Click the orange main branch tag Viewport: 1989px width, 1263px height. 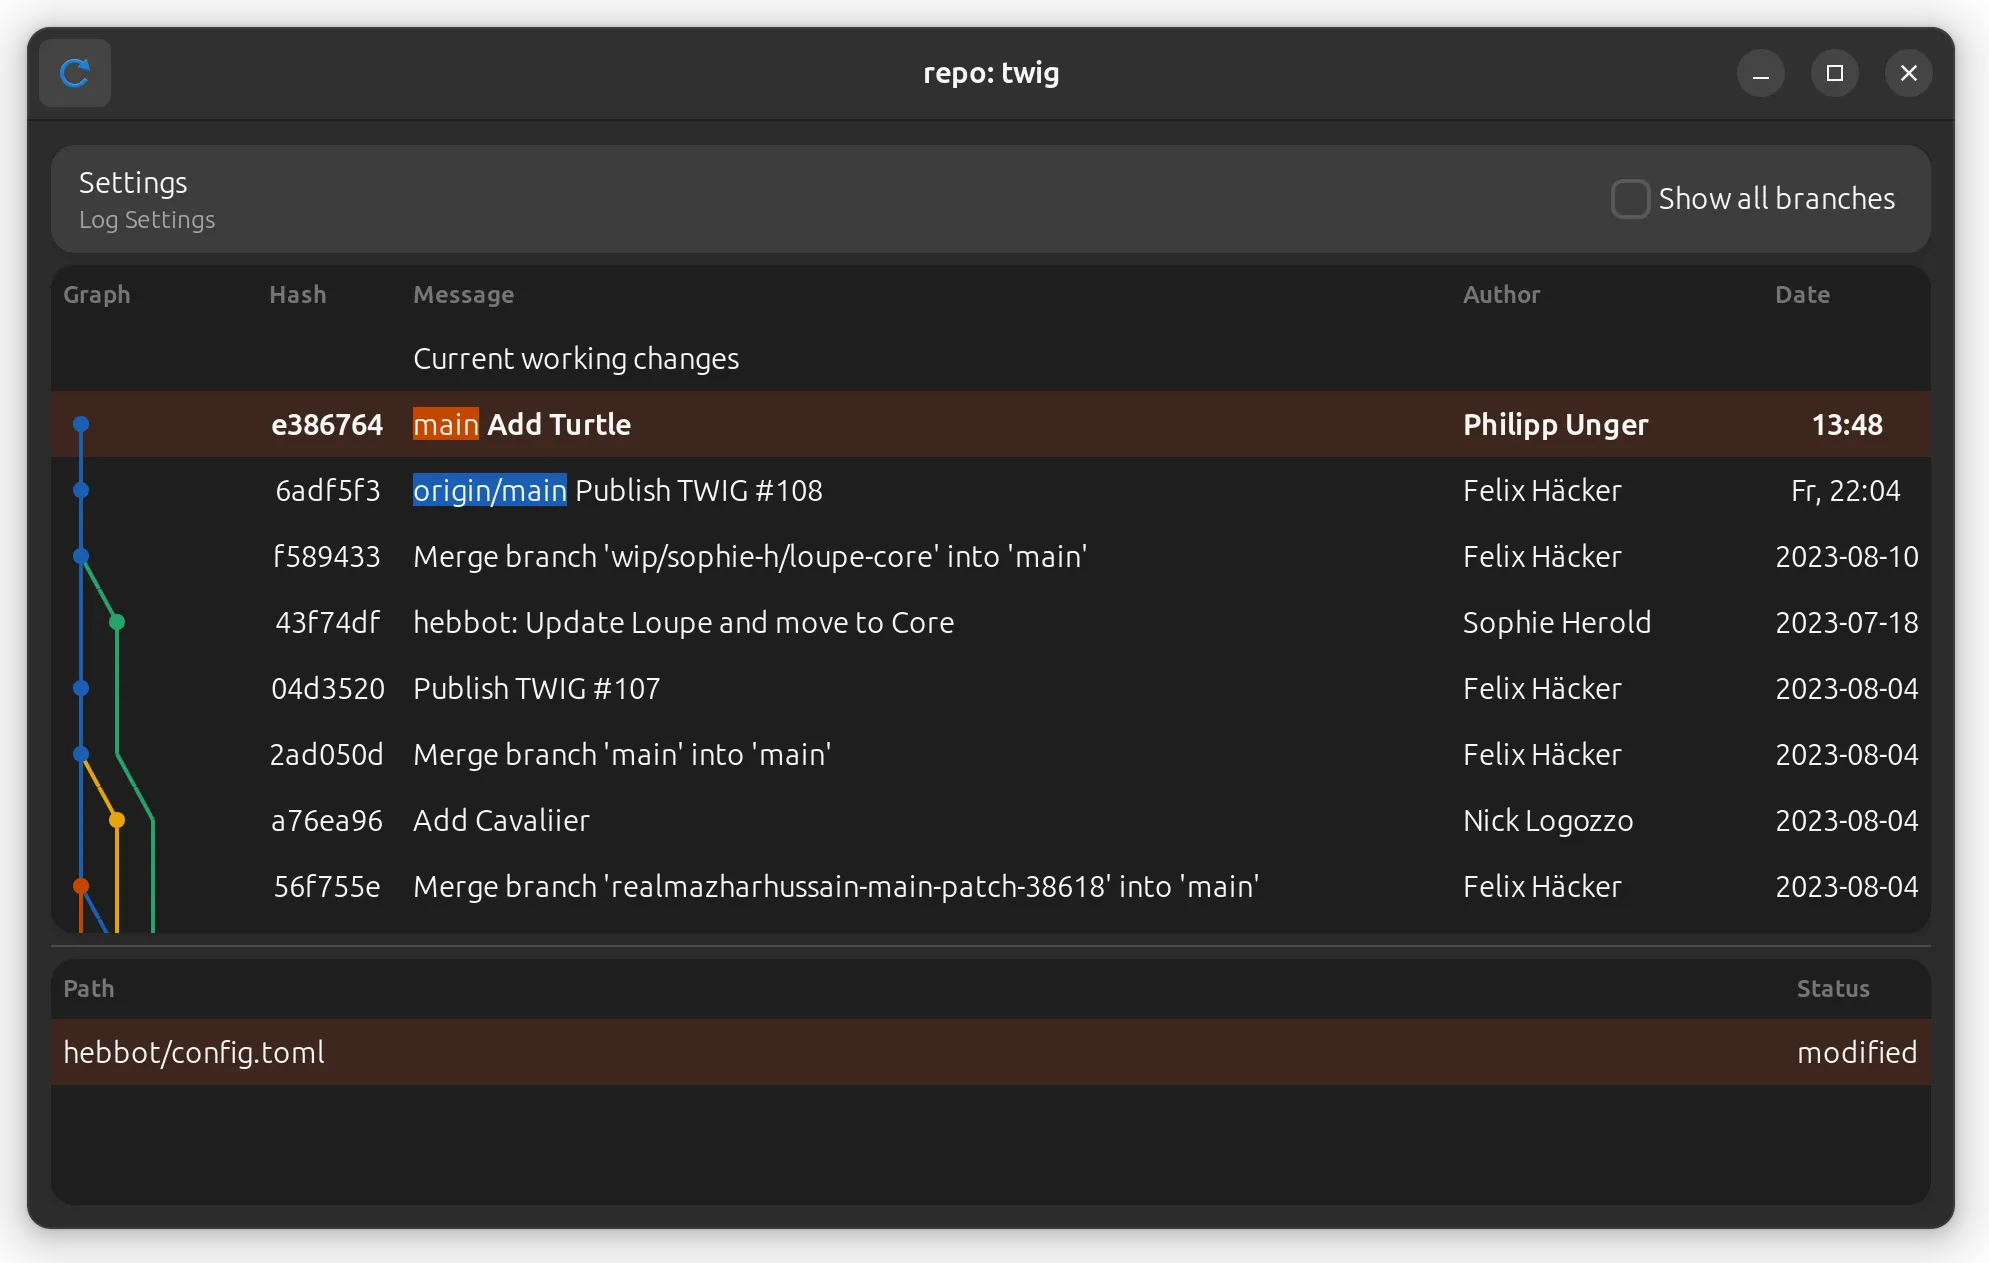pos(446,425)
